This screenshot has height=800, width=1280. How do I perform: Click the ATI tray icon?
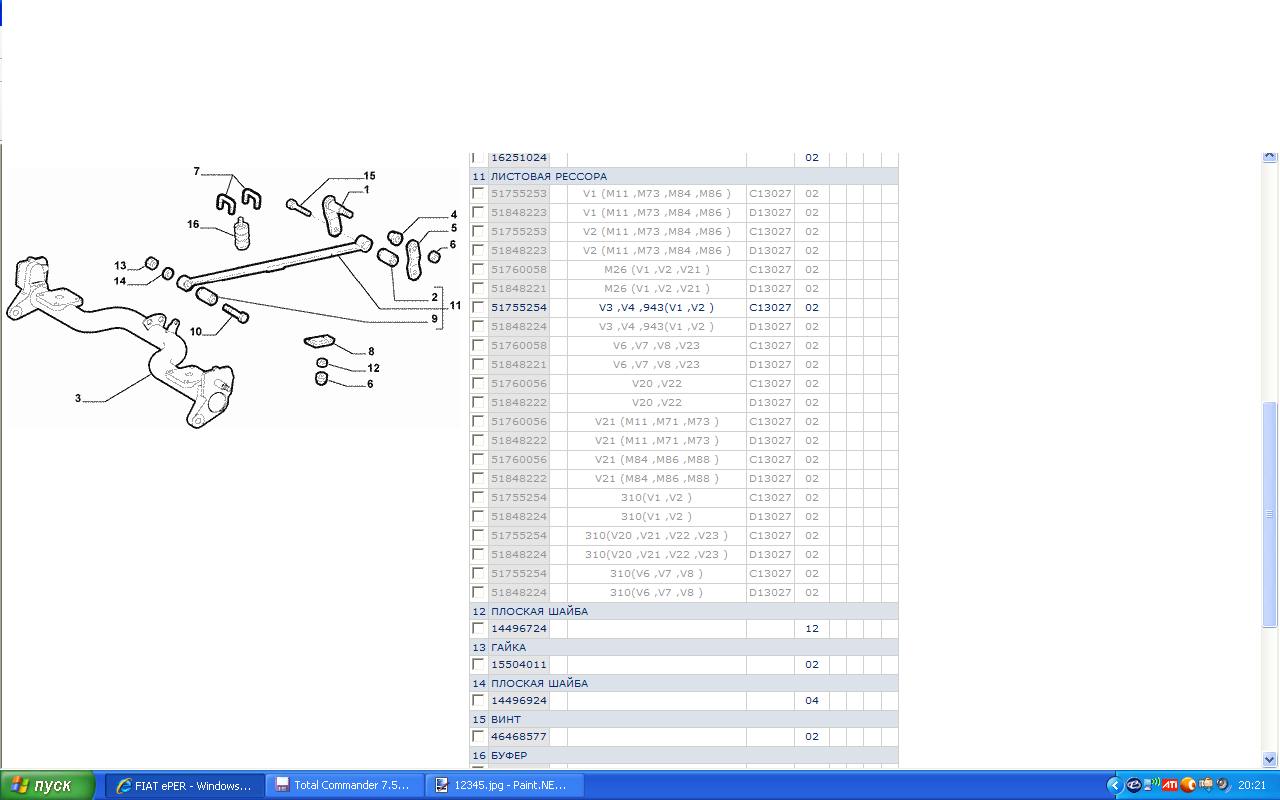(x=1169, y=785)
